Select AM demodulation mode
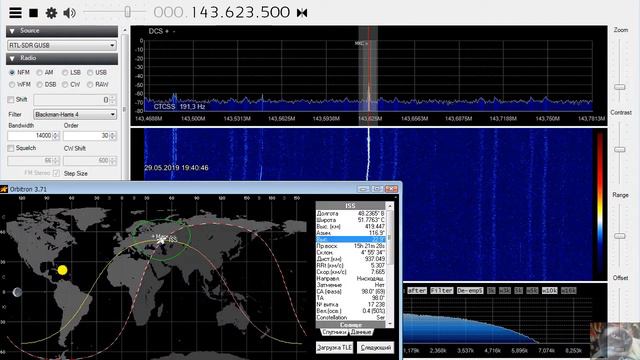This screenshot has width=640, height=360. 45,72
